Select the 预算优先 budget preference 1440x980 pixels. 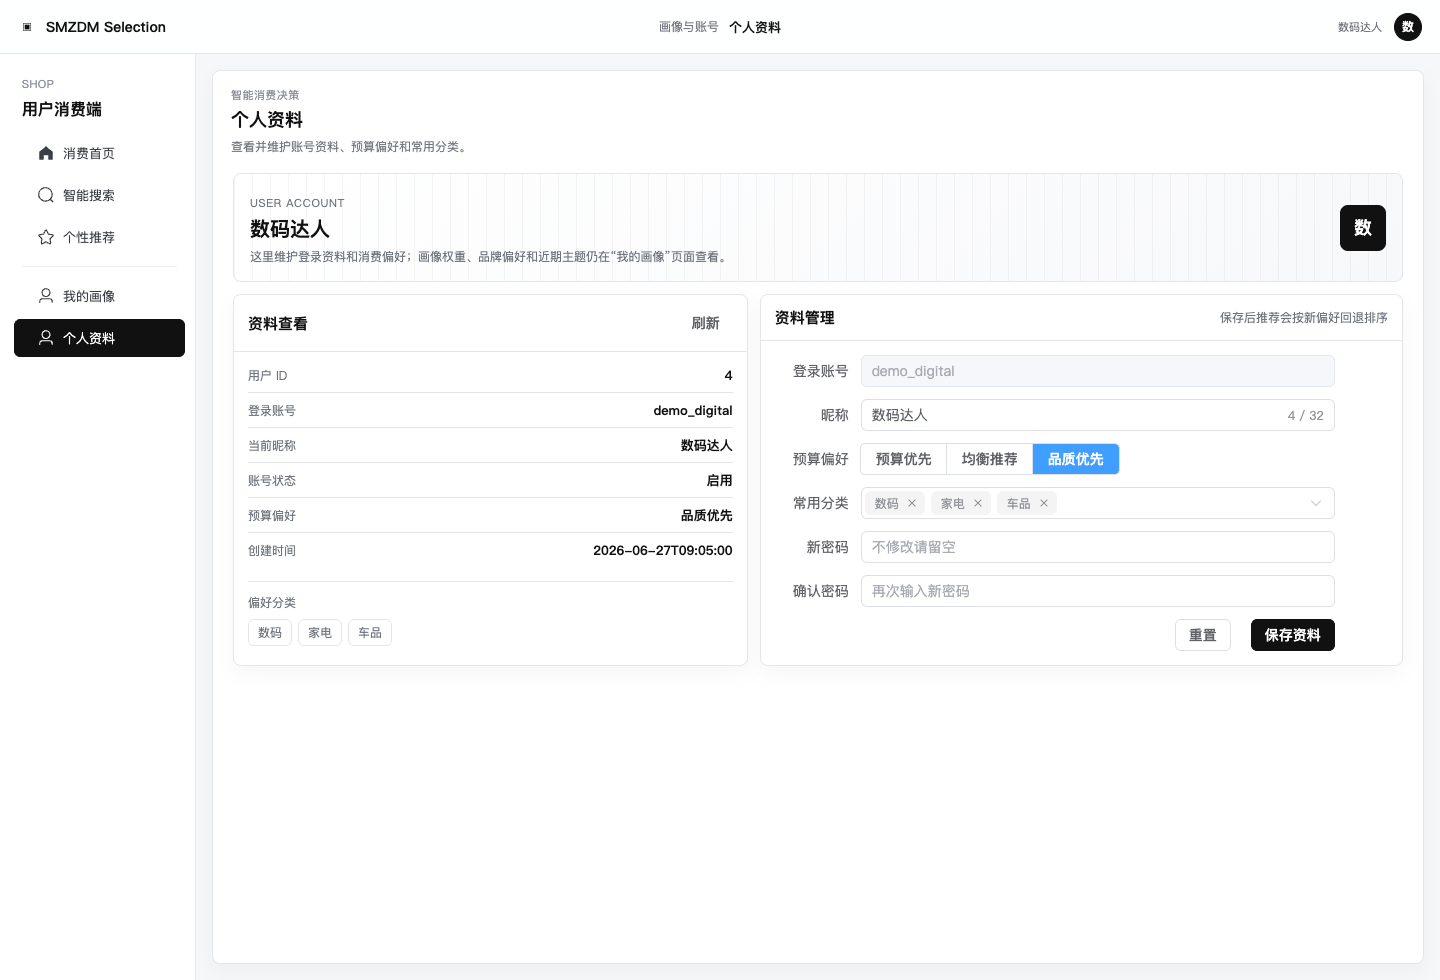904,459
